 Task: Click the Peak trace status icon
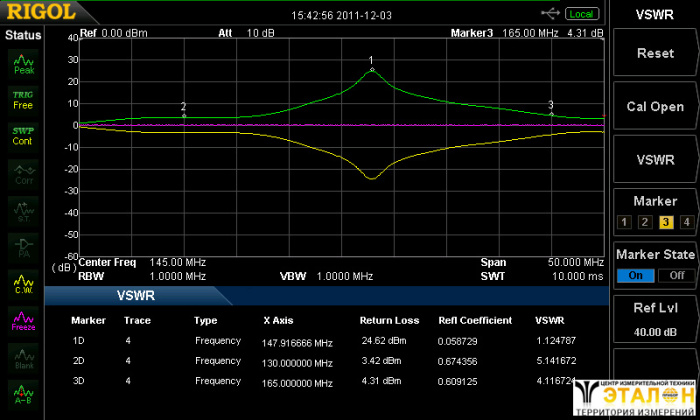coord(23,64)
